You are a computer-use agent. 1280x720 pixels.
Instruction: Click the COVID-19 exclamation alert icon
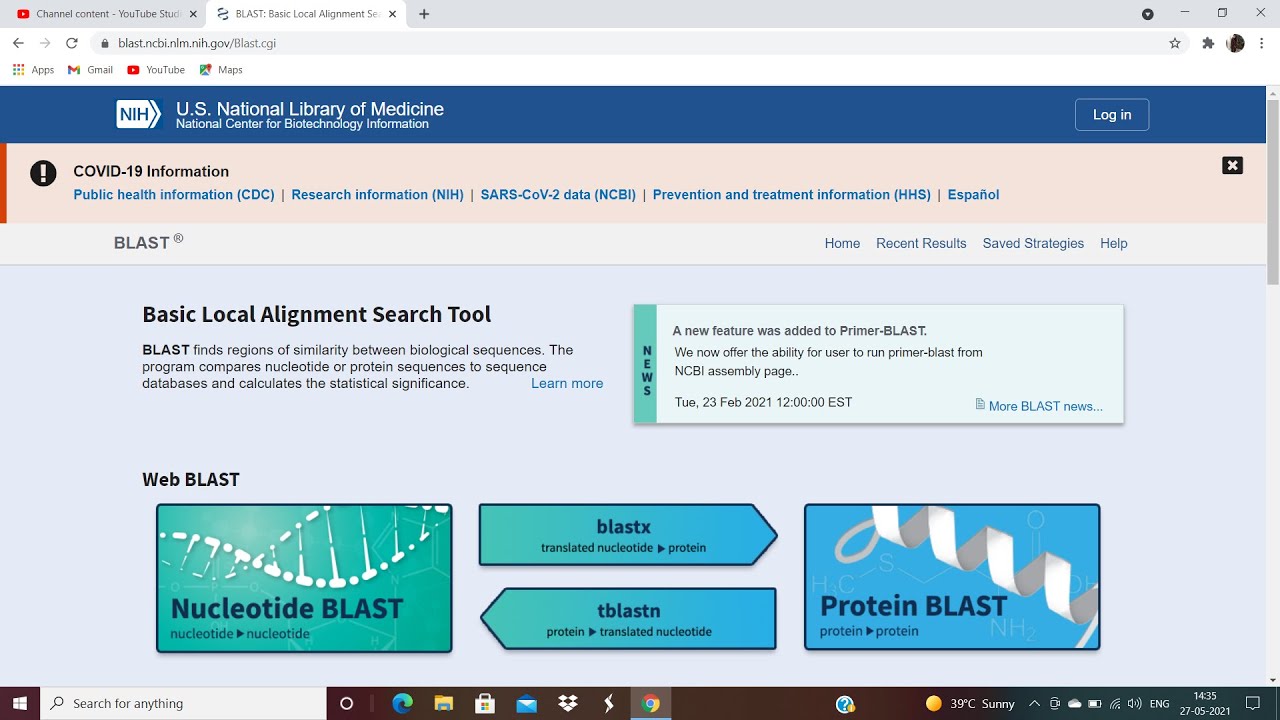pos(43,173)
